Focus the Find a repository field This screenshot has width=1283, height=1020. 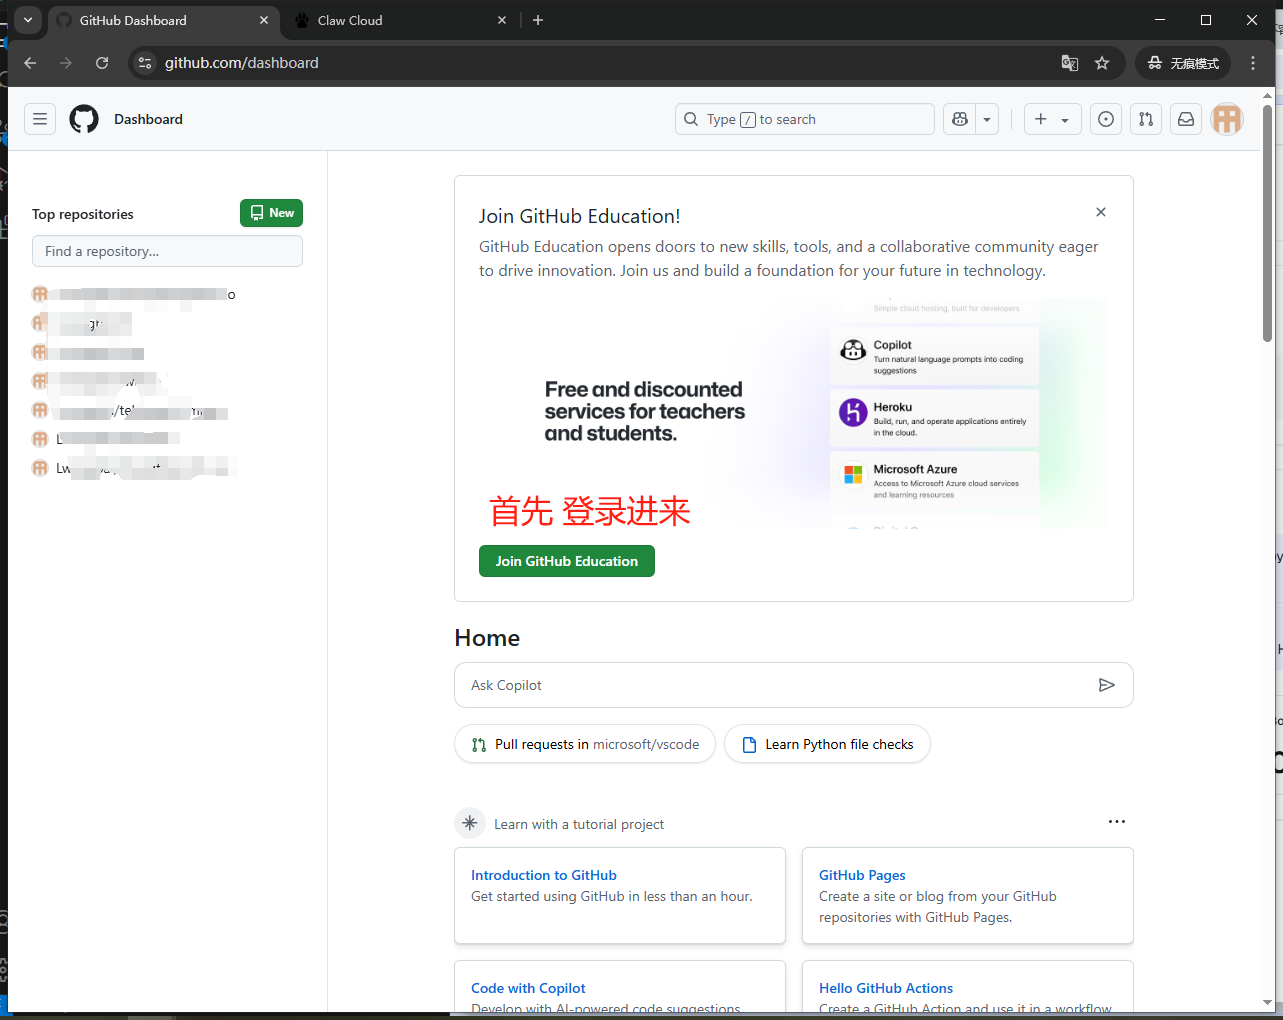click(x=167, y=251)
